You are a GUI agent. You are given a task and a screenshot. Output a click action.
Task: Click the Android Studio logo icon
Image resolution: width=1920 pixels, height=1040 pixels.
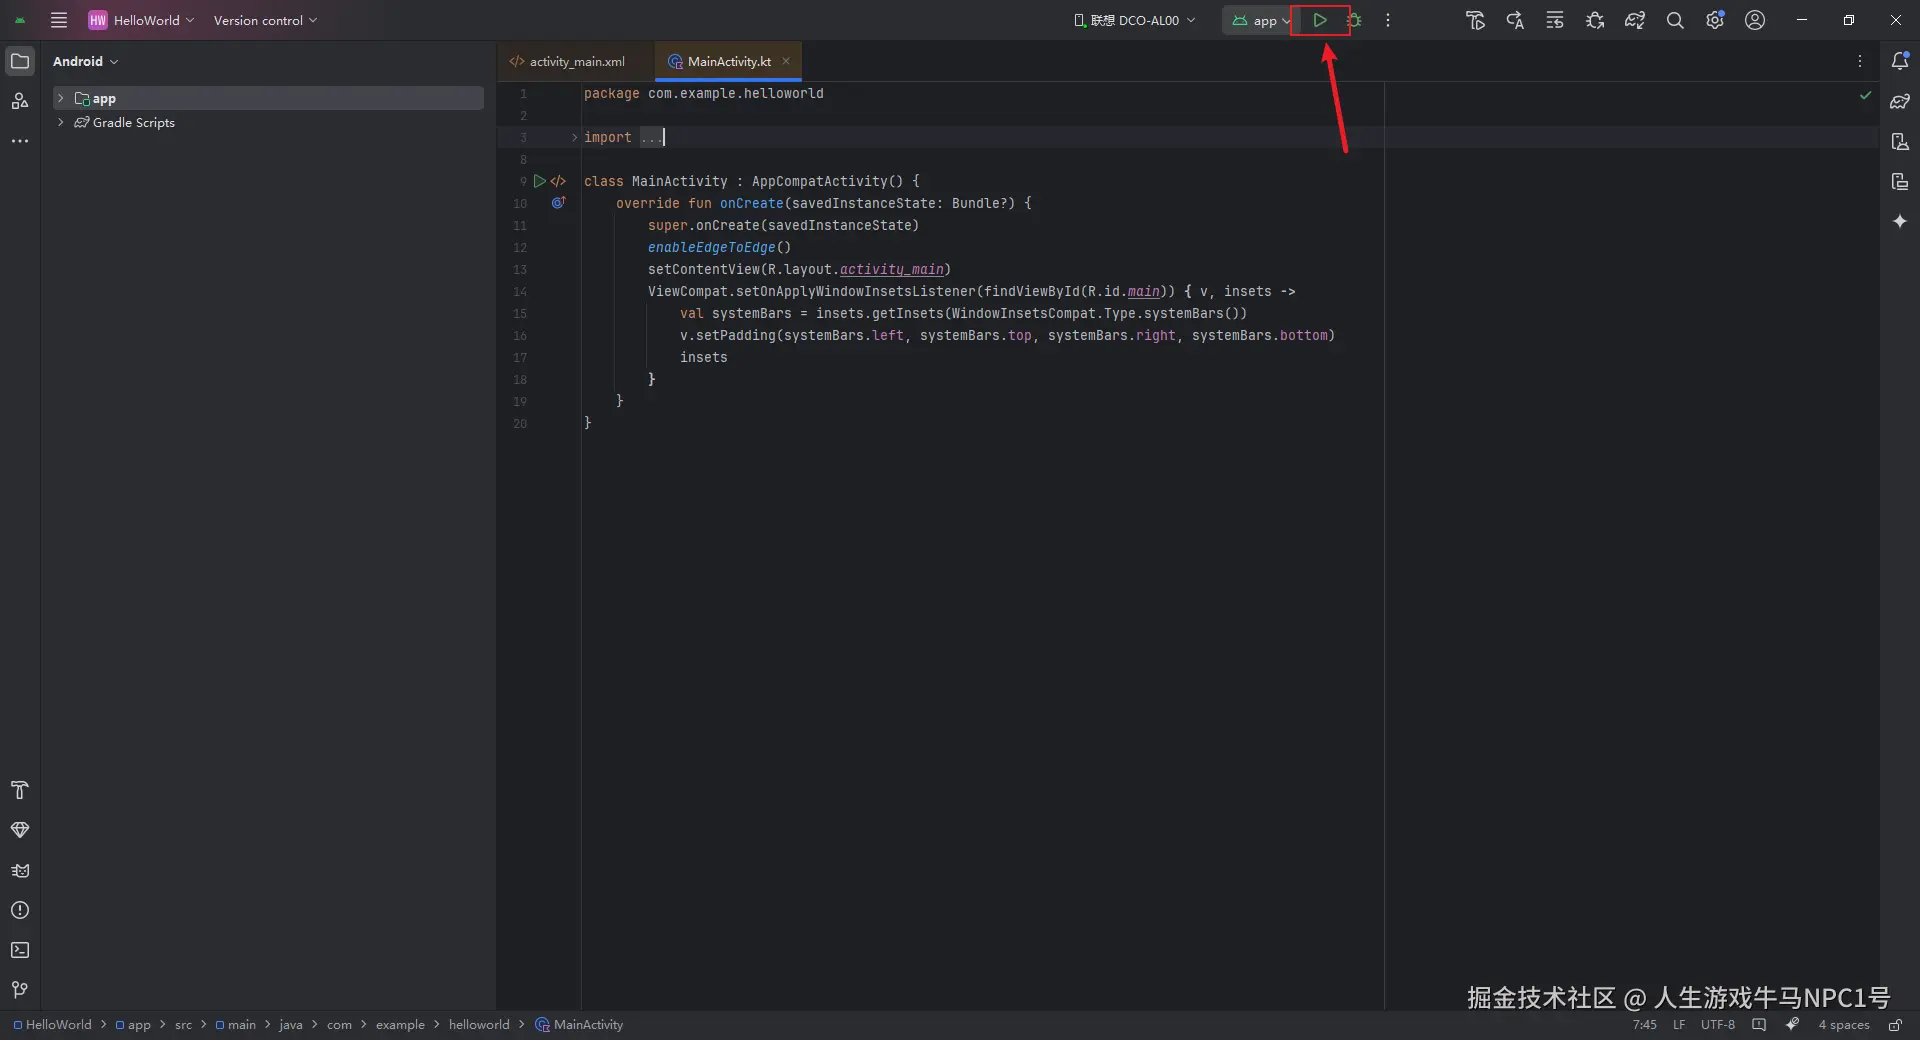(20, 20)
